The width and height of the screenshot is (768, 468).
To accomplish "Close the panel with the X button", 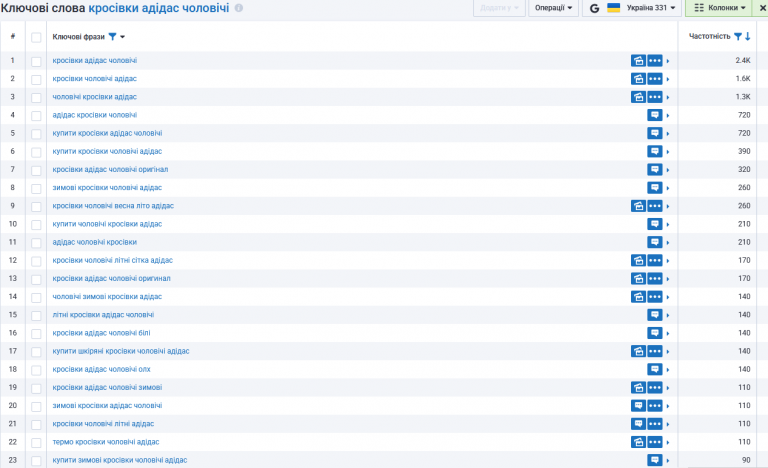I will (762, 8).
